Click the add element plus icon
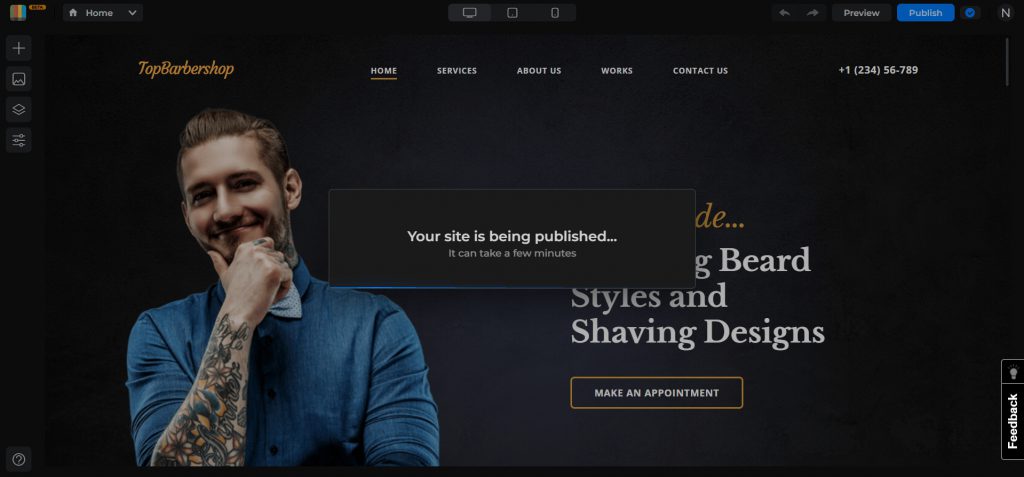This screenshot has width=1024, height=477. [x=19, y=48]
